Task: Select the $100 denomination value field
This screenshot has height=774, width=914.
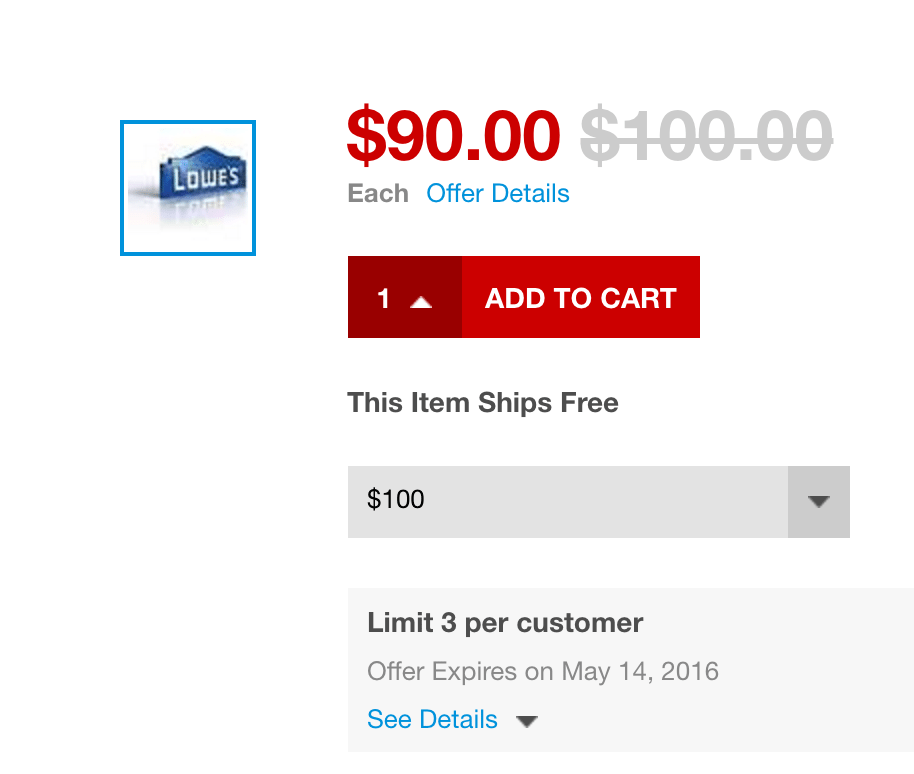Action: [567, 501]
